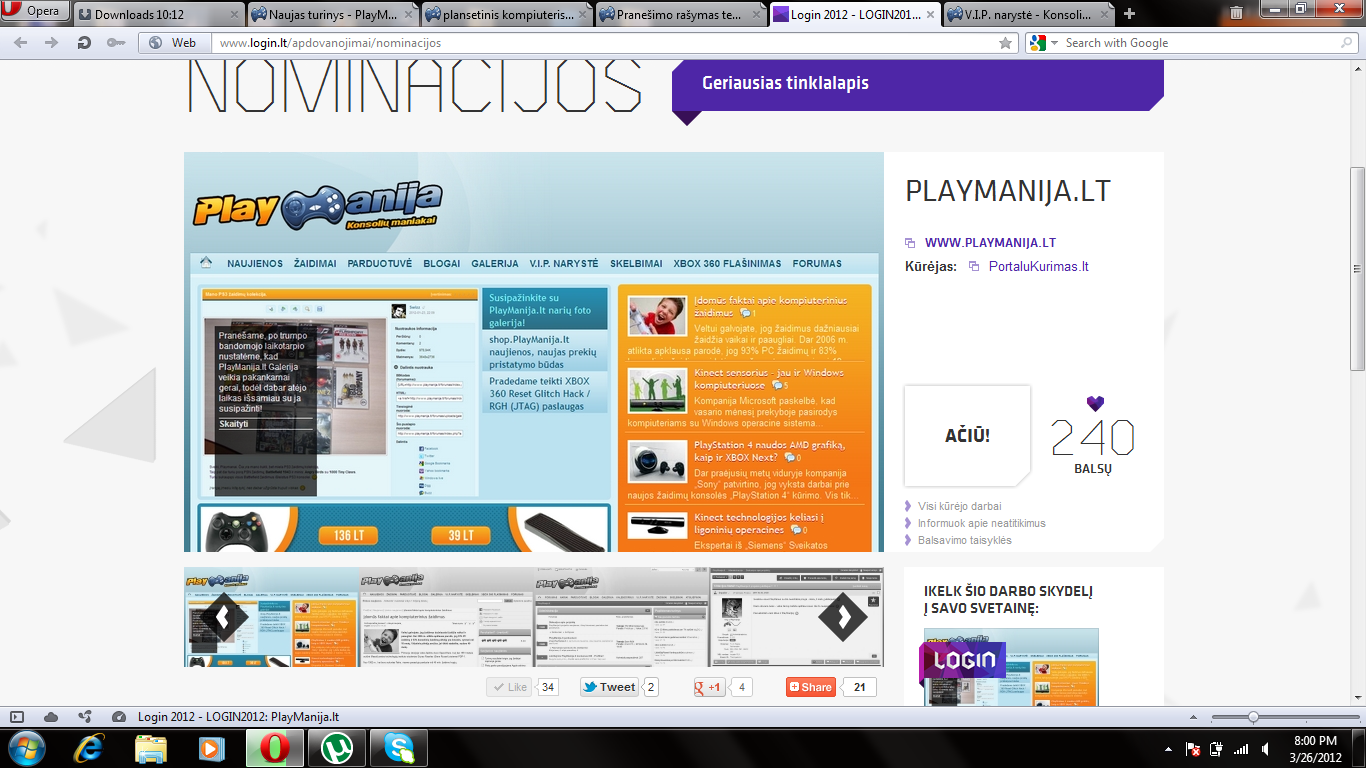Open the clock showing 8:00 PM
The image size is (1366, 768).
tap(1314, 748)
